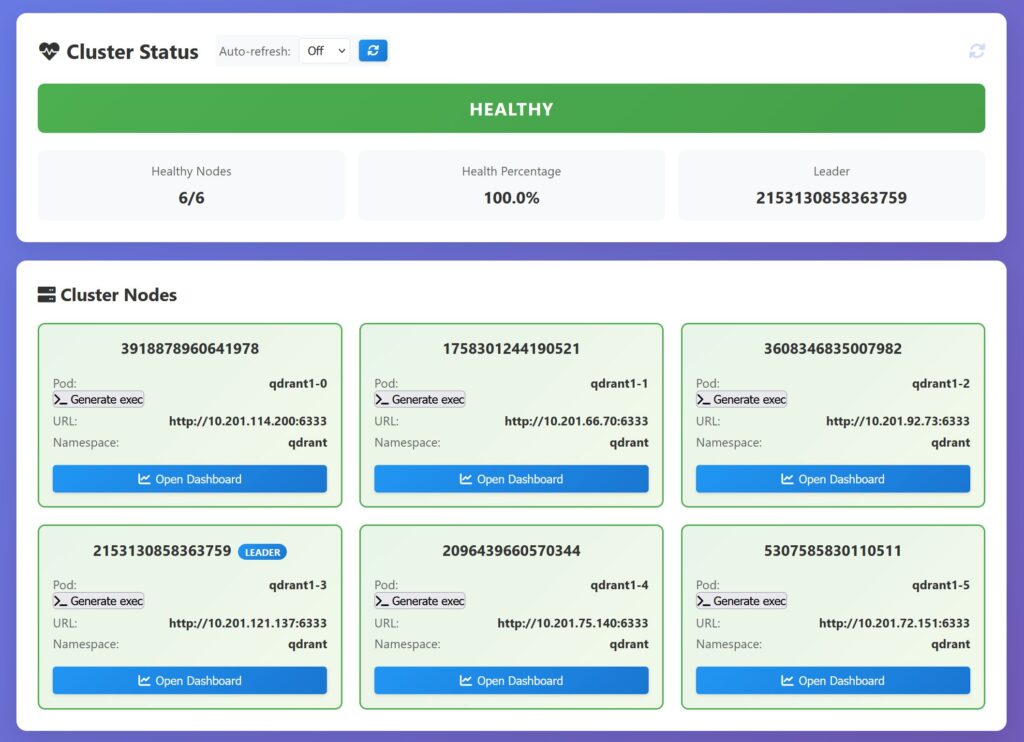Generate exec command for pod qdrant1-2
This screenshot has height=742, width=1024.
(741, 400)
